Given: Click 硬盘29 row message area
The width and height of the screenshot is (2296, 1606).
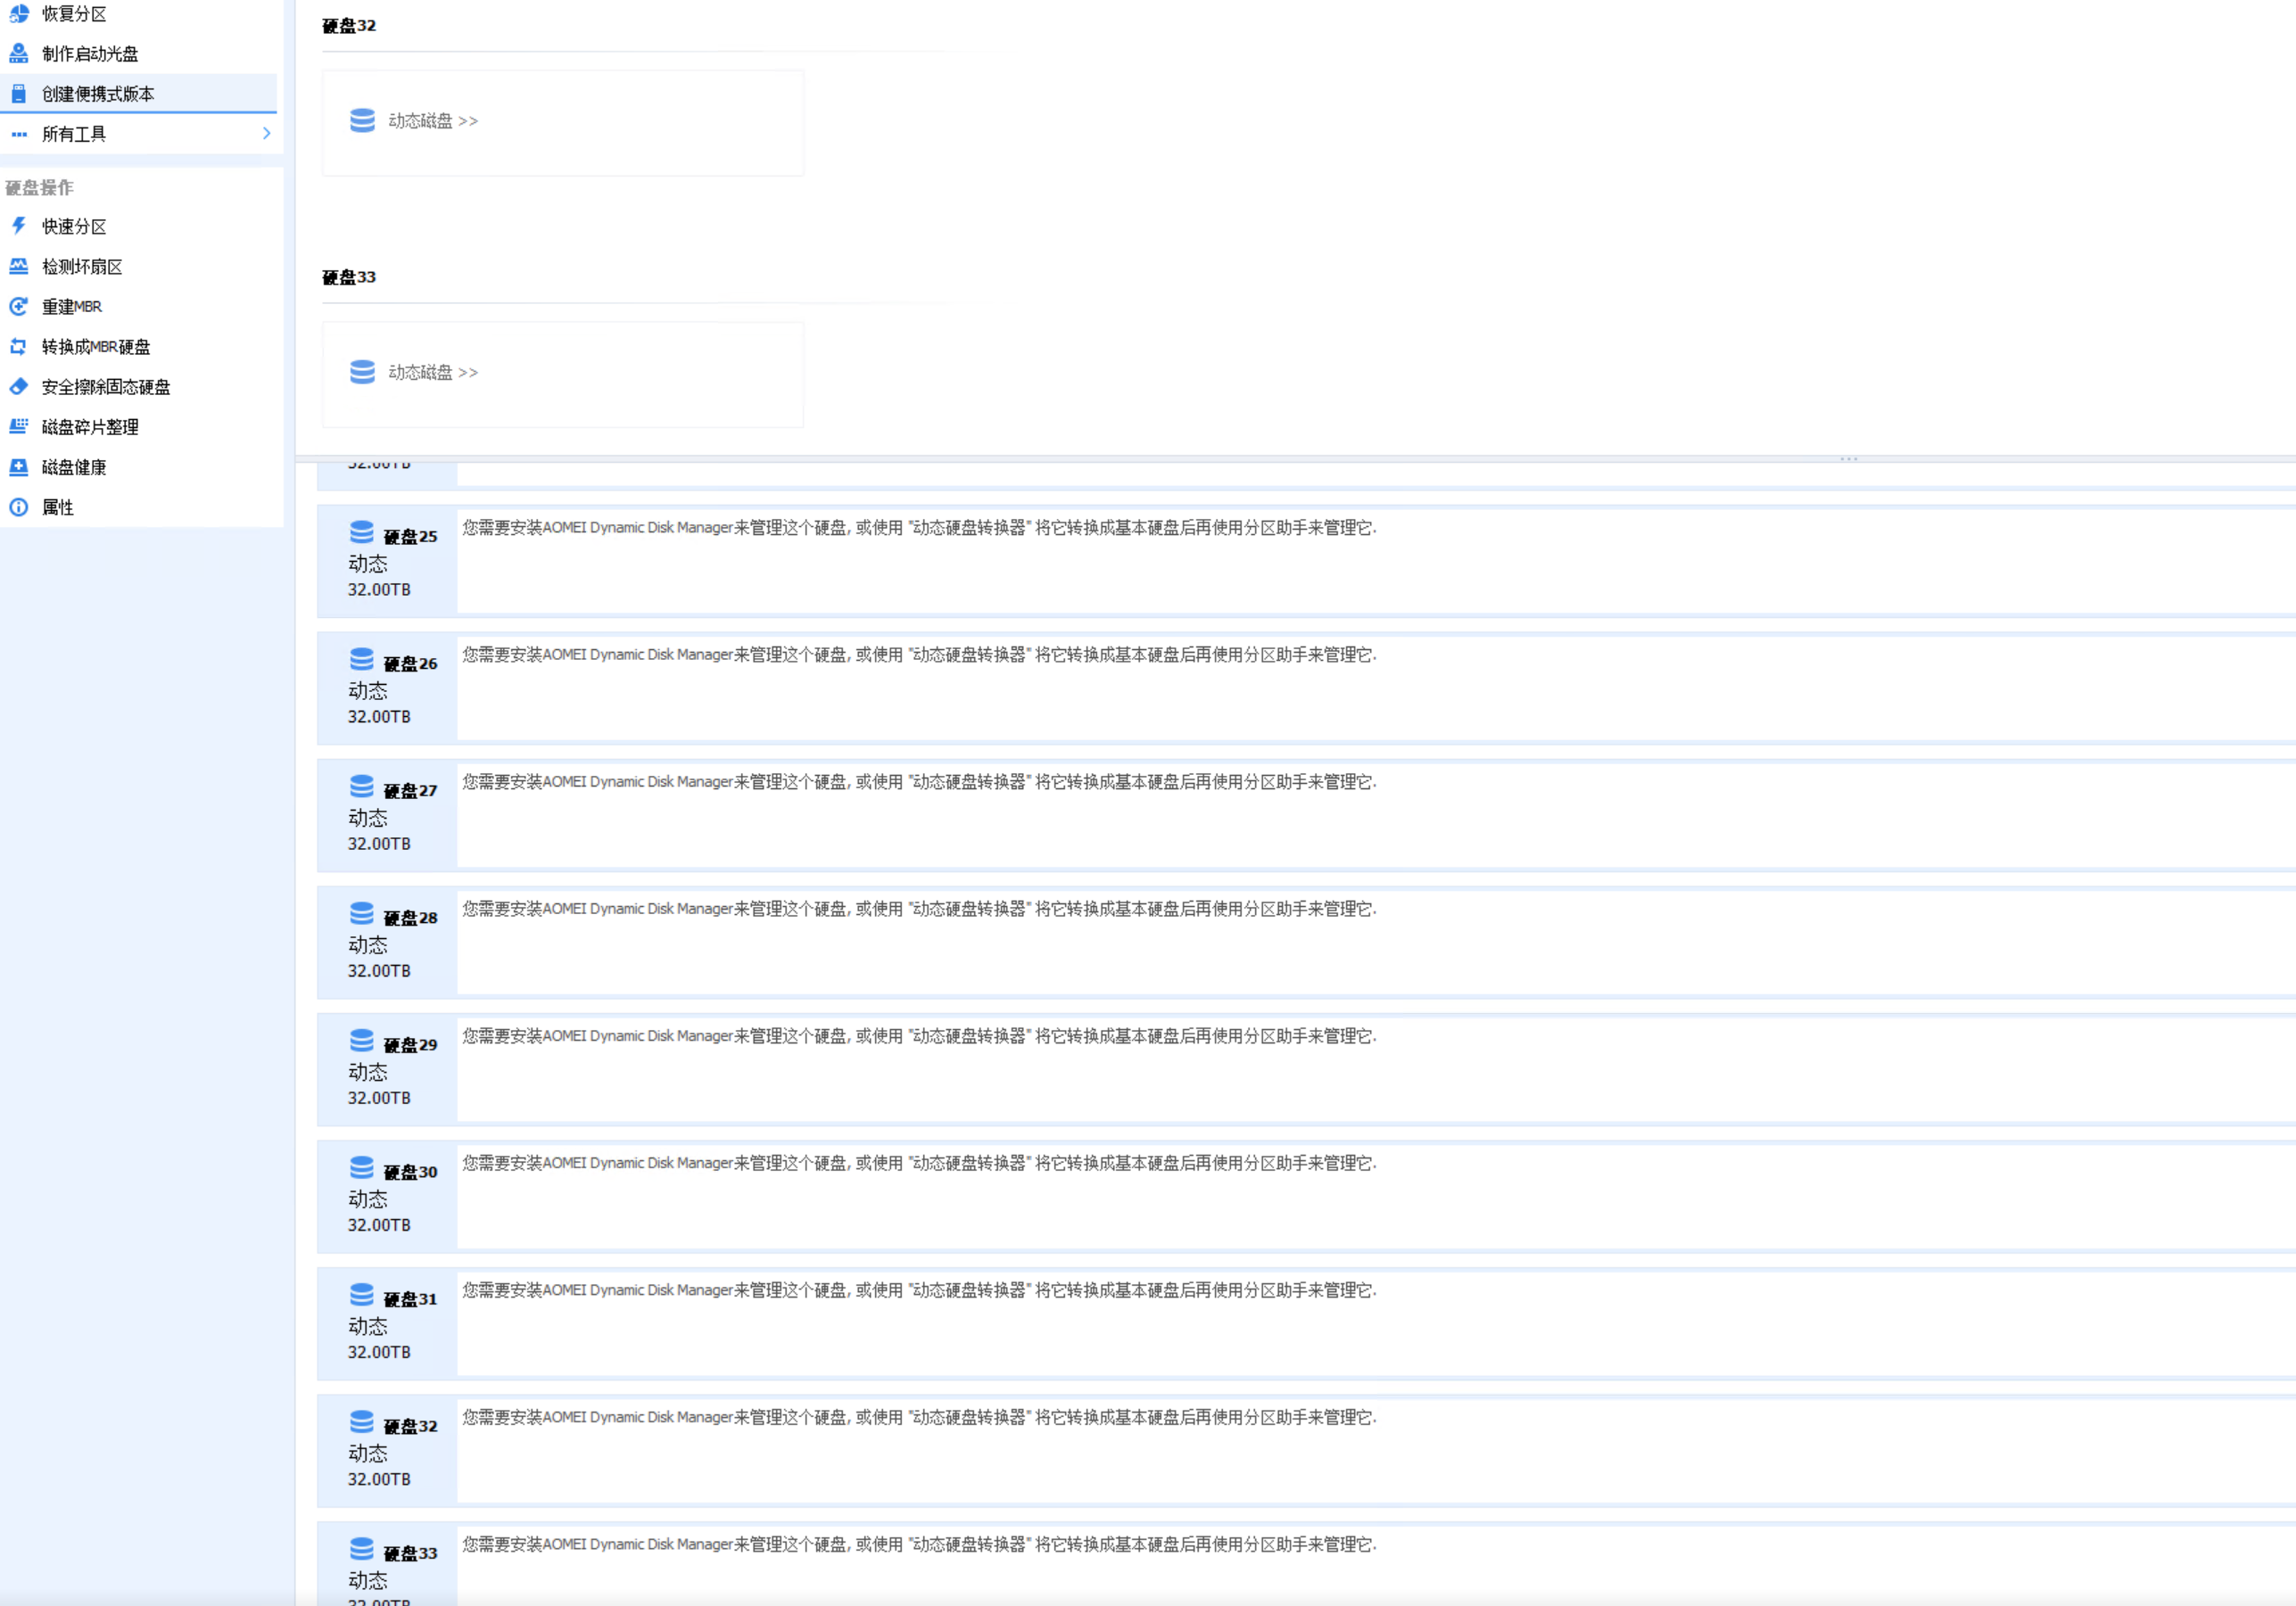Looking at the screenshot, I should pyautogui.click(x=918, y=1036).
